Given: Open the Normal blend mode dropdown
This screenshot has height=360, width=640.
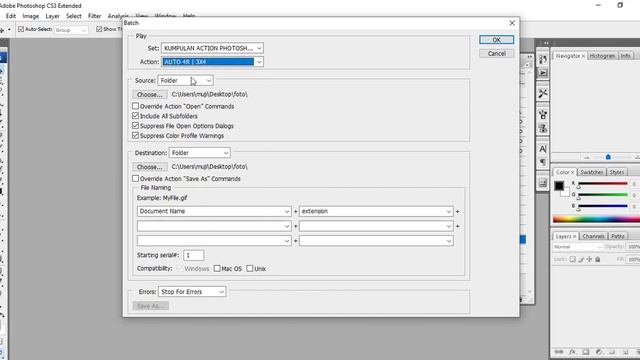Looking at the screenshot, I should (578, 247).
